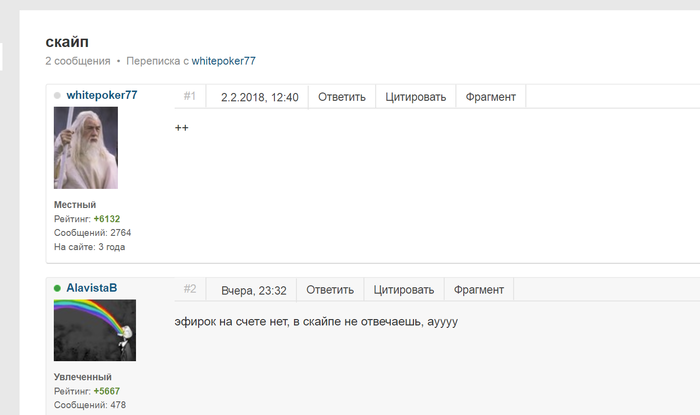Screen dimensions: 700x415
Task: Open whitepoker77 profile link in conversation header
Action: [223, 61]
